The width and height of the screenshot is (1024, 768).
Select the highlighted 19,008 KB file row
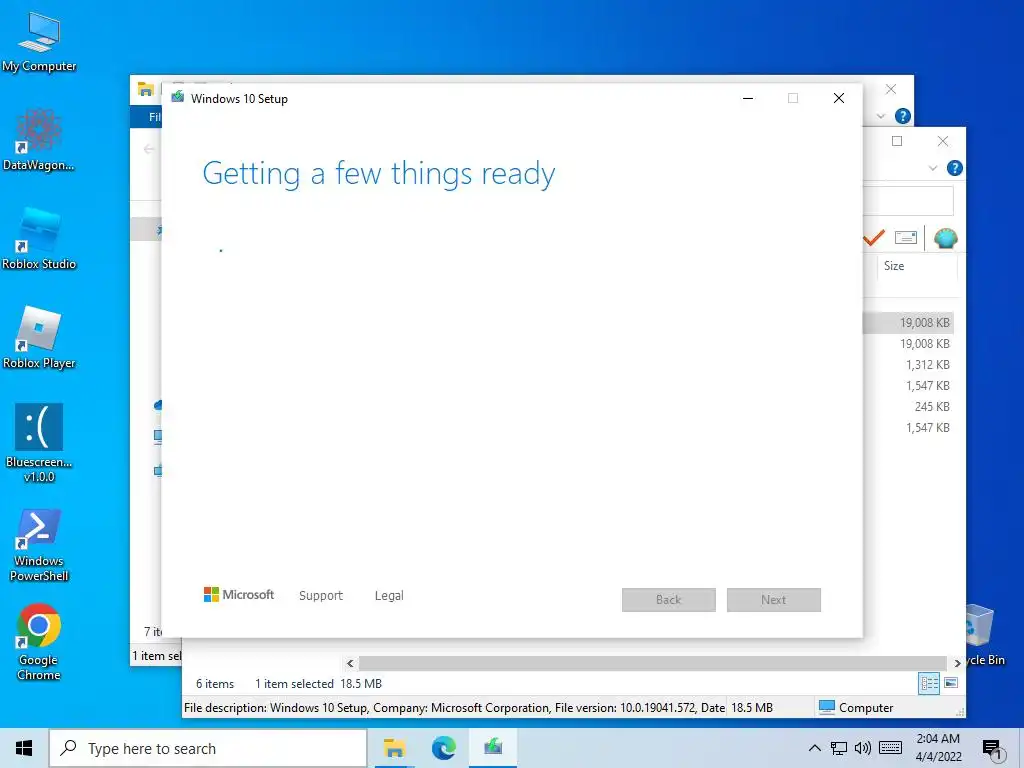(908, 323)
